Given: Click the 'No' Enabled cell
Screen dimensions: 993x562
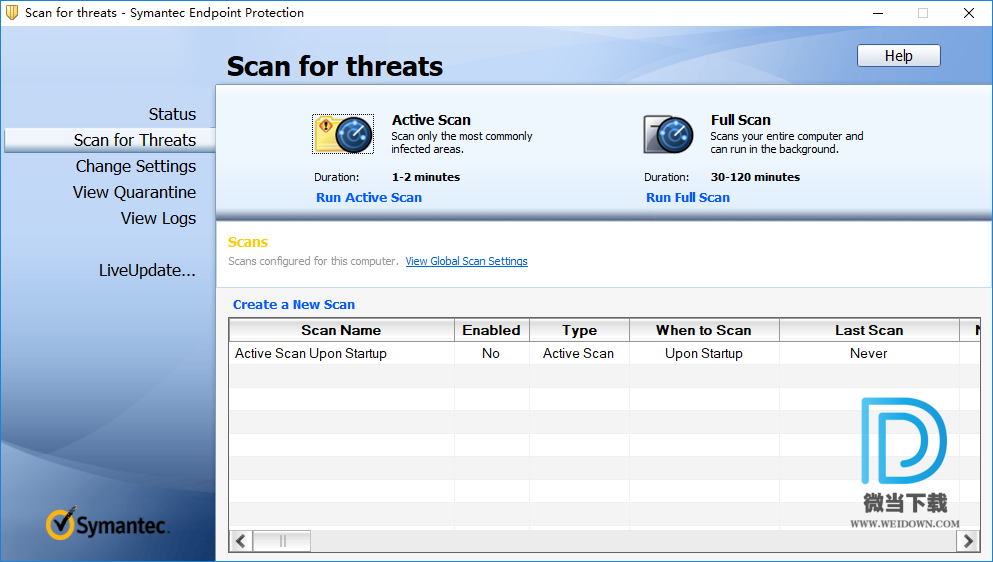Looking at the screenshot, I should pos(491,353).
